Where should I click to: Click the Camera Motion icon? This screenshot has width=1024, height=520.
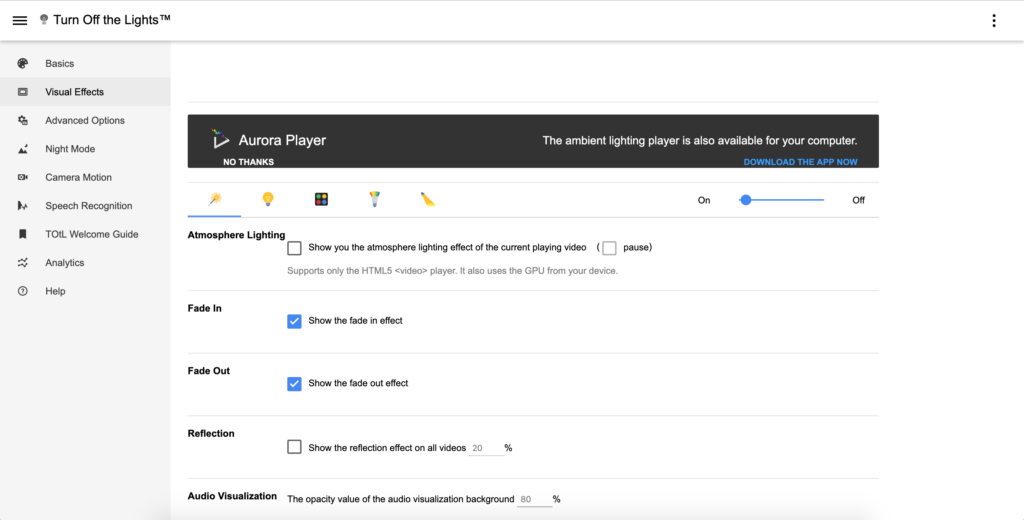coord(23,177)
